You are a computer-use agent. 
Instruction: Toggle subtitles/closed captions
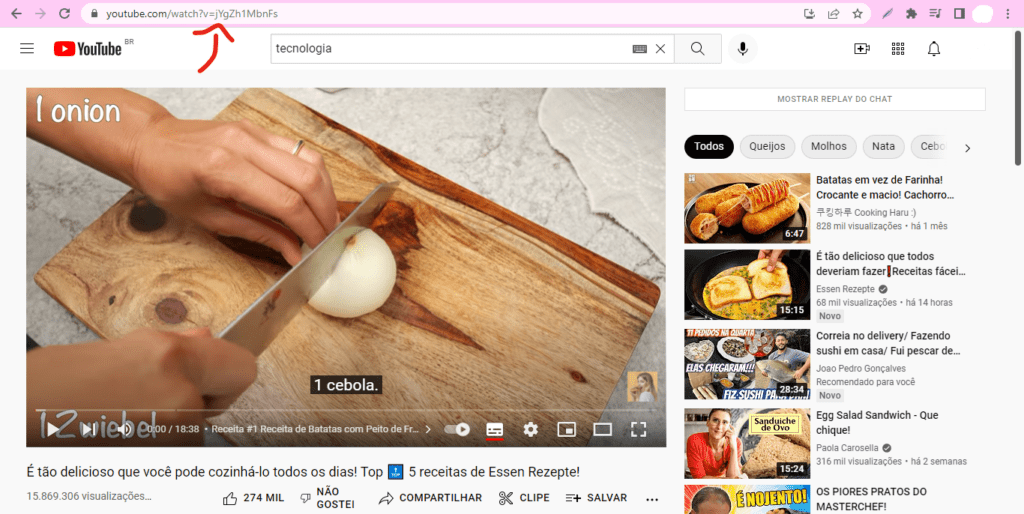click(x=495, y=429)
